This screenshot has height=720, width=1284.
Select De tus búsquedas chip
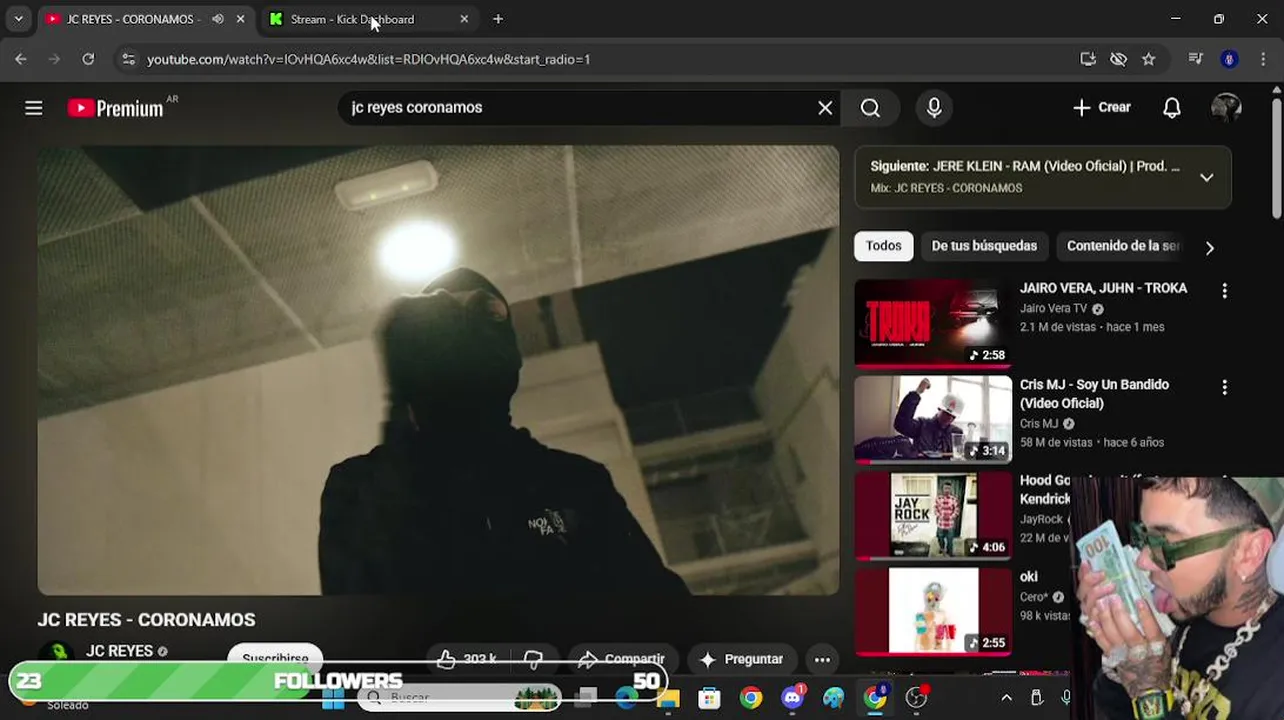tap(984, 246)
